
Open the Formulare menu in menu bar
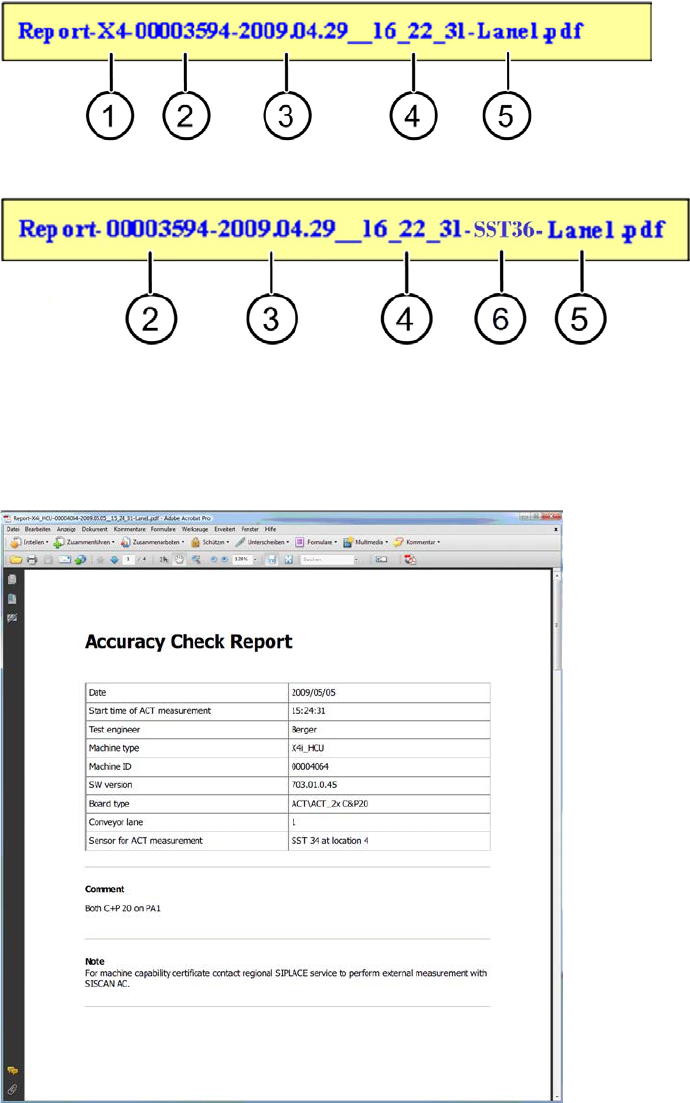tap(163, 529)
